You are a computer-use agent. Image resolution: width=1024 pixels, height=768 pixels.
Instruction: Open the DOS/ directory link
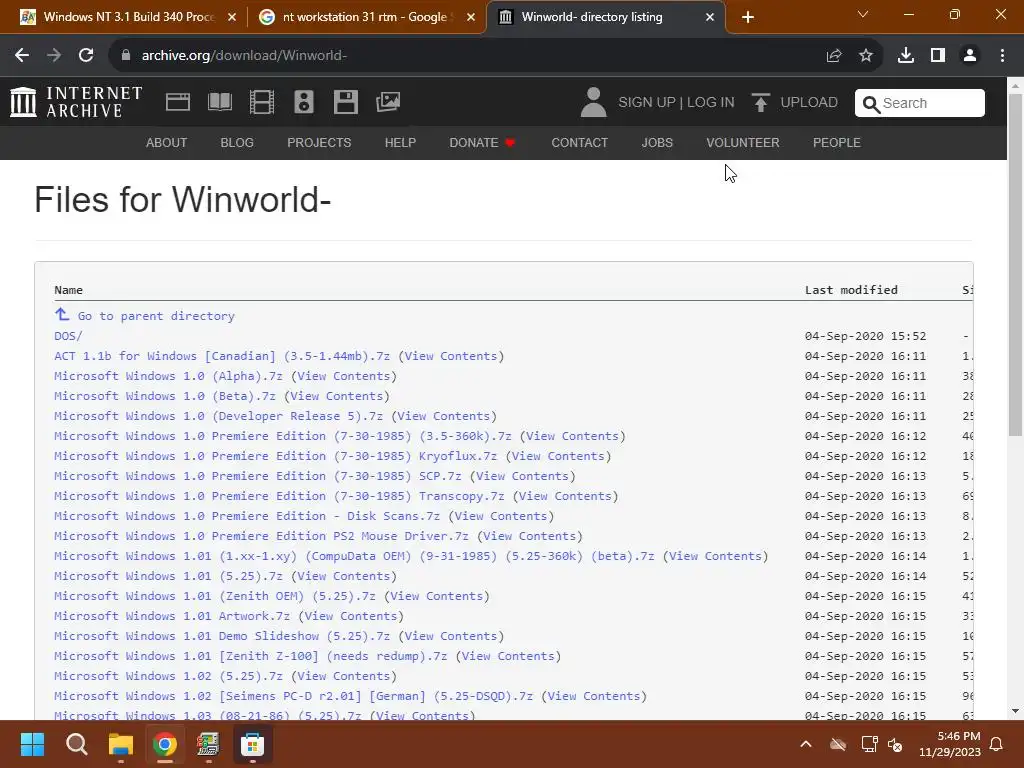[x=69, y=336]
